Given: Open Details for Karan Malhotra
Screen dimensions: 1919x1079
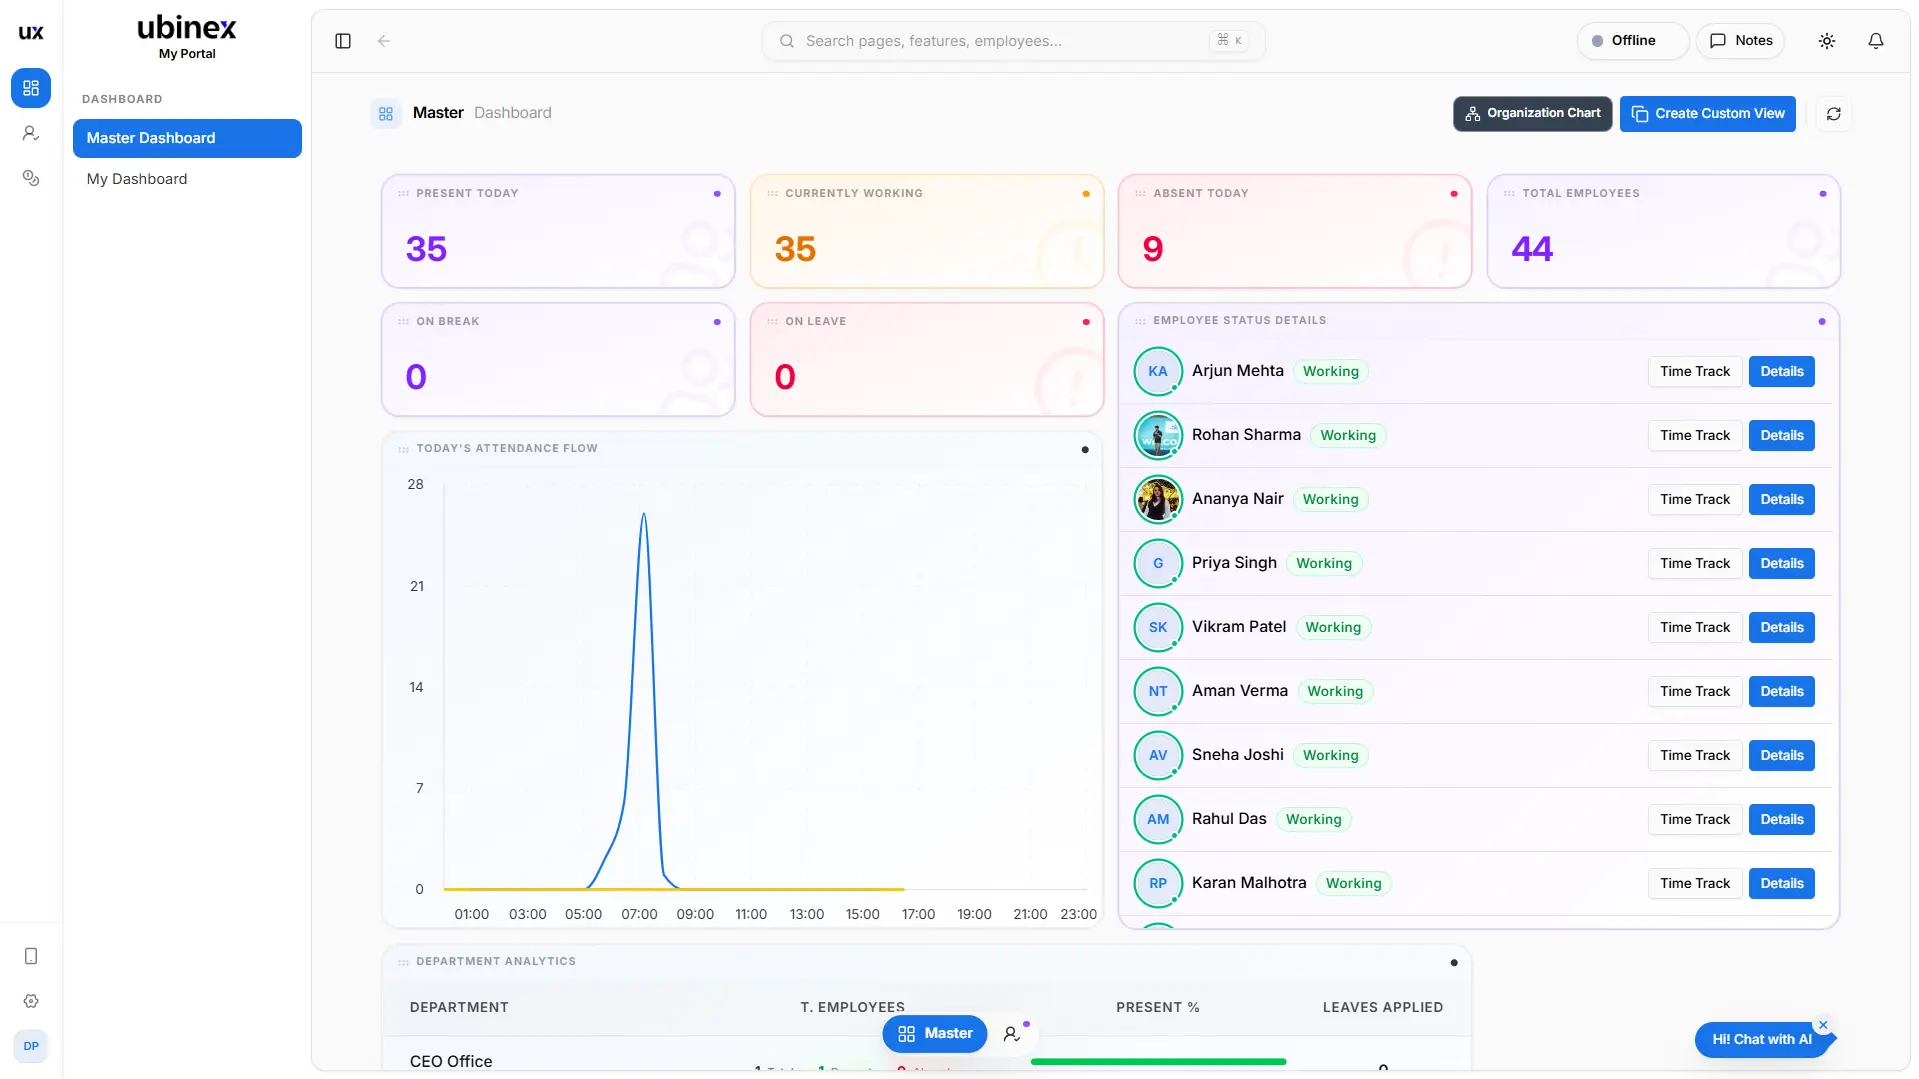Looking at the screenshot, I should click(x=1782, y=884).
